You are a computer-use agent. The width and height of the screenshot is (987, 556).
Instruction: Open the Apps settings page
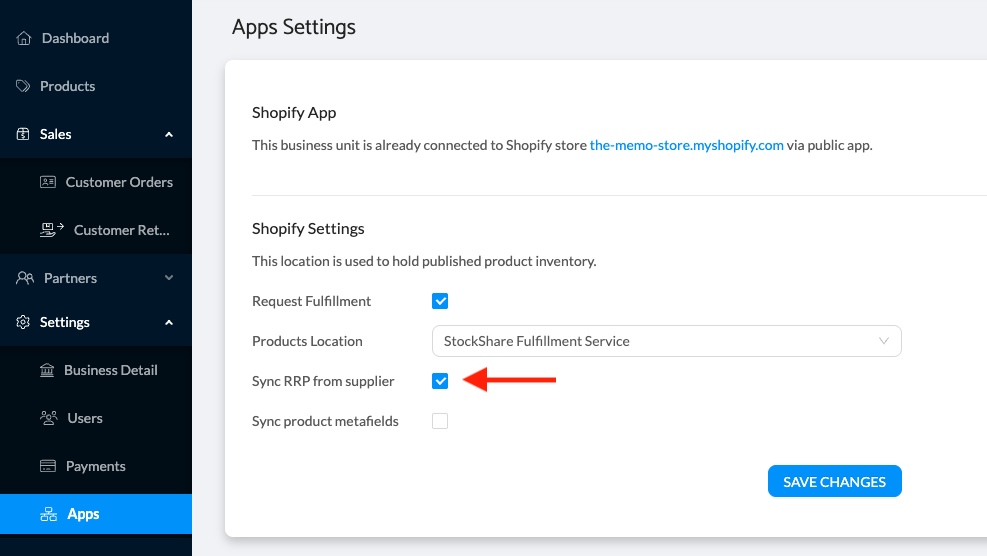pos(83,514)
